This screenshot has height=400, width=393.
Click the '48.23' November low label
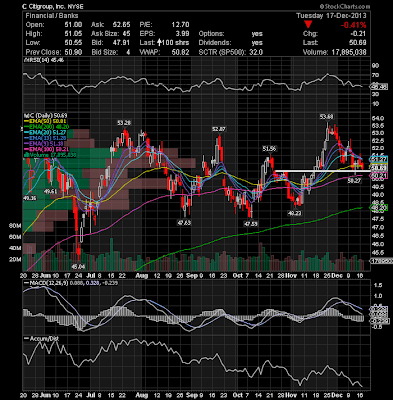(x=294, y=213)
